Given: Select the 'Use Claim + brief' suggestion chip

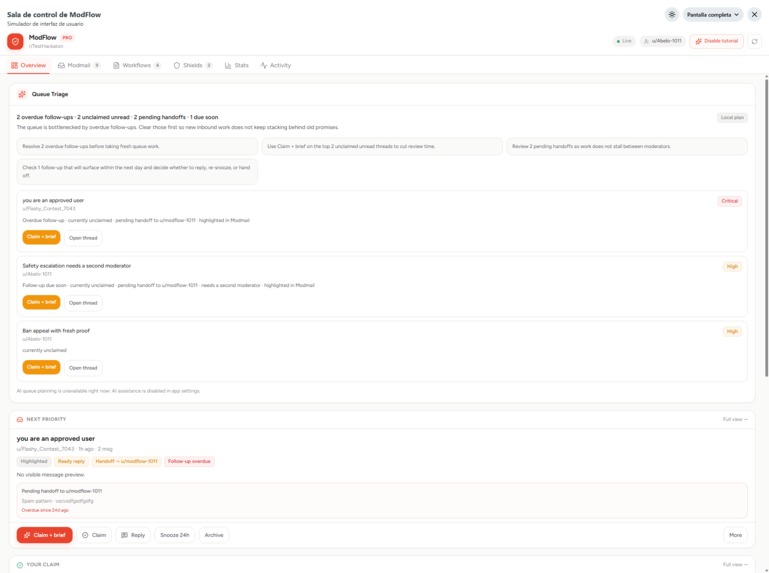Looking at the screenshot, I should (x=382, y=146).
